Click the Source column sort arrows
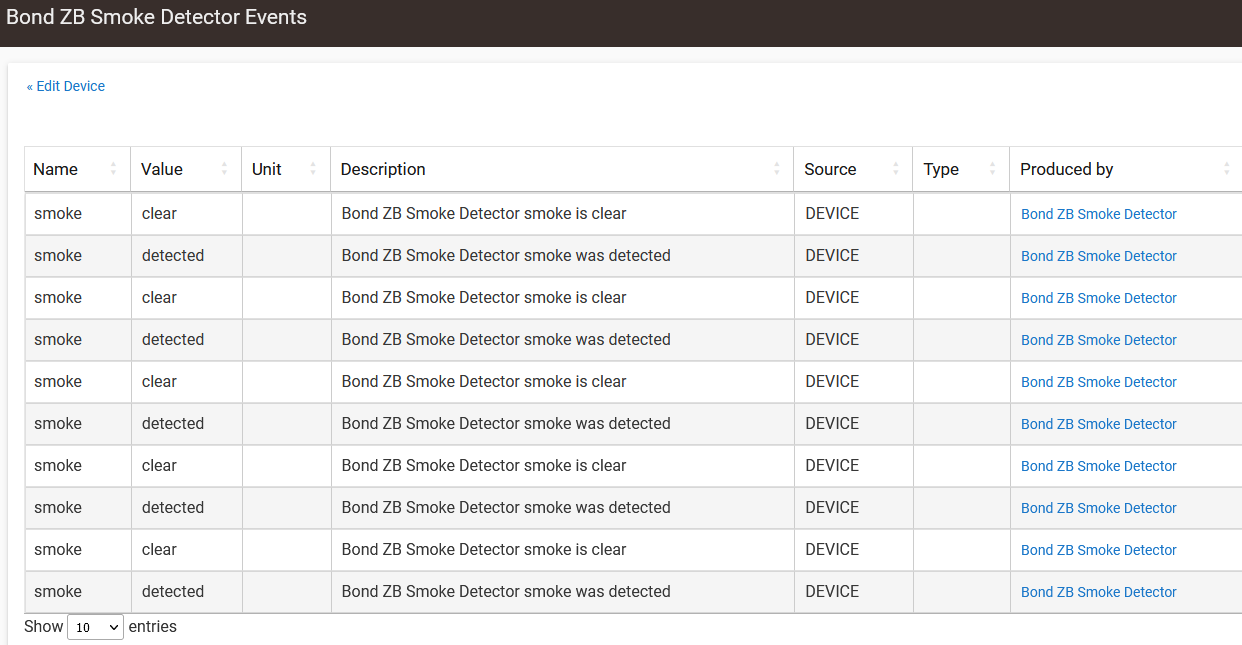This screenshot has height=645, width=1242. (895, 169)
